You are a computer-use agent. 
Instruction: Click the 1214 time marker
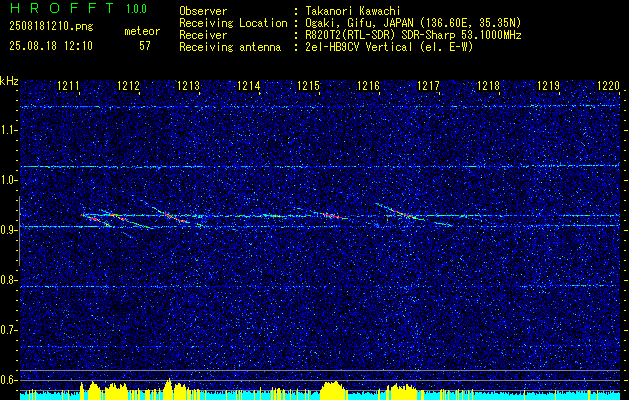pyautogui.click(x=249, y=85)
